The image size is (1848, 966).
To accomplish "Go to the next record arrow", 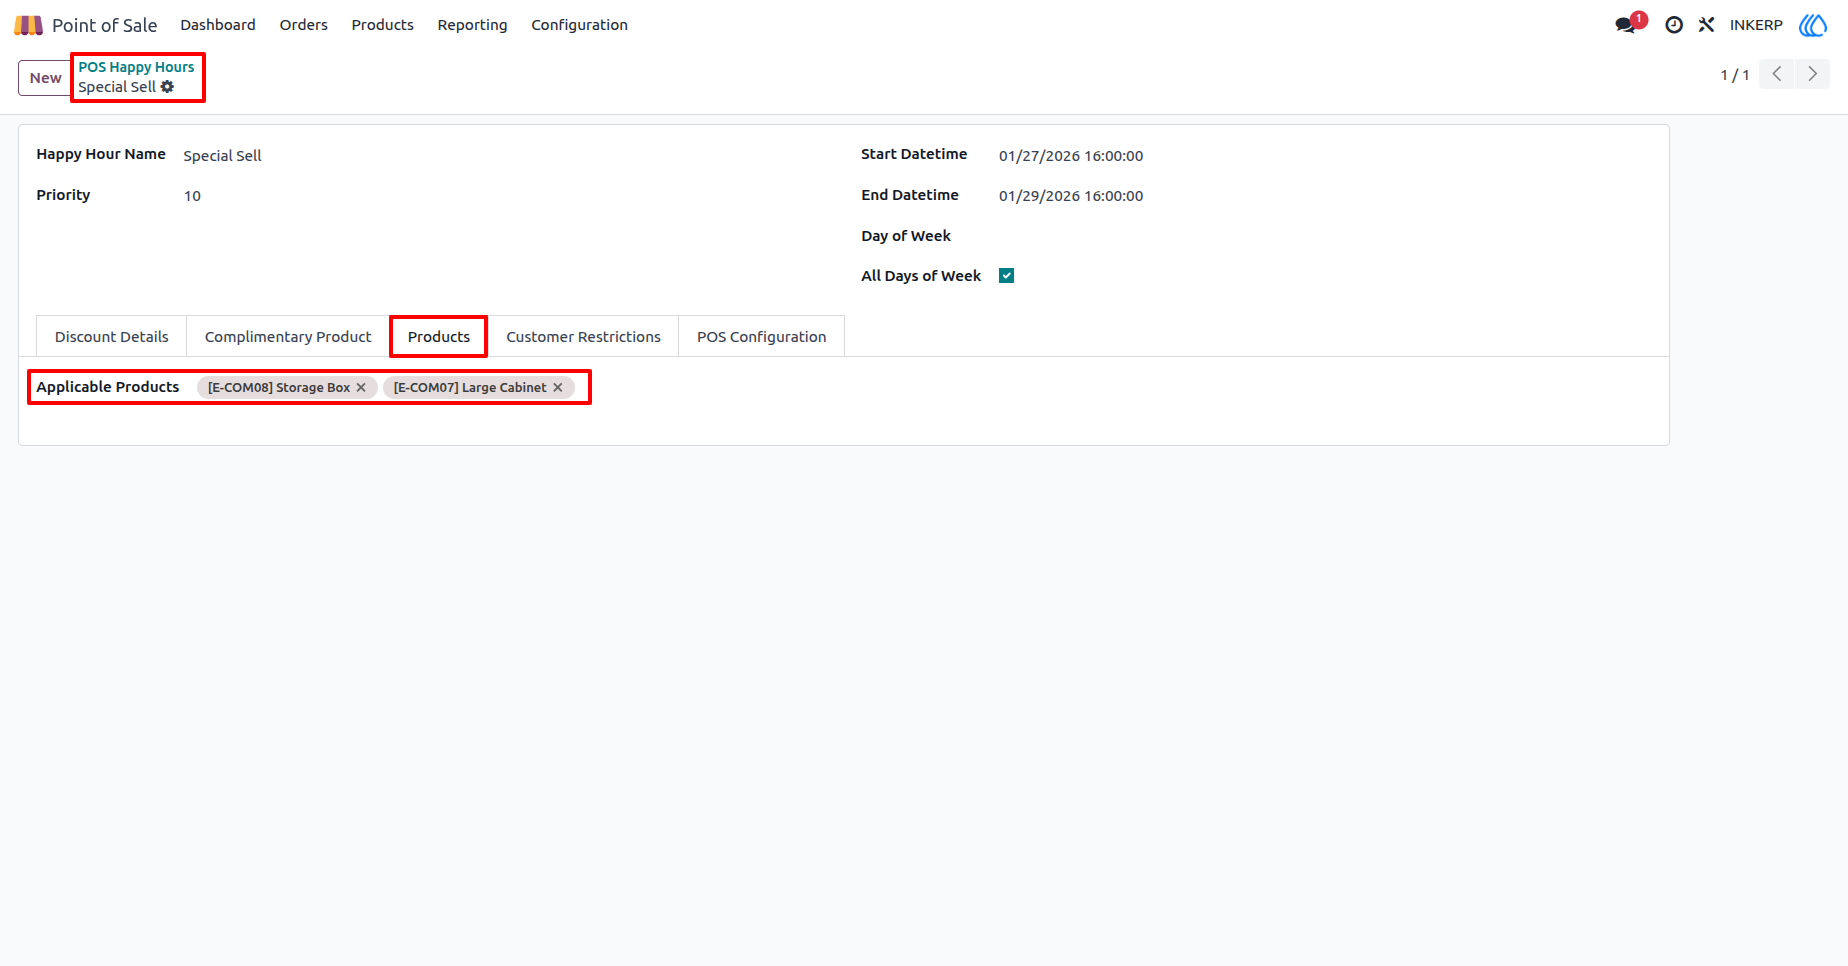I will (x=1812, y=74).
